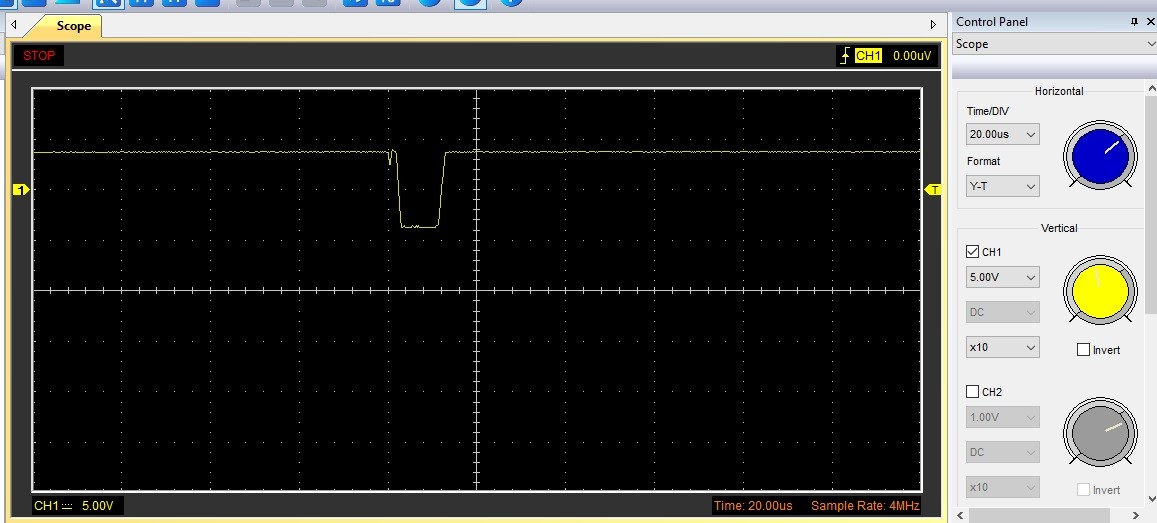Disable the CH1 channel checkbox
The image size is (1157, 523).
pyautogui.click(x=973, y=252)
